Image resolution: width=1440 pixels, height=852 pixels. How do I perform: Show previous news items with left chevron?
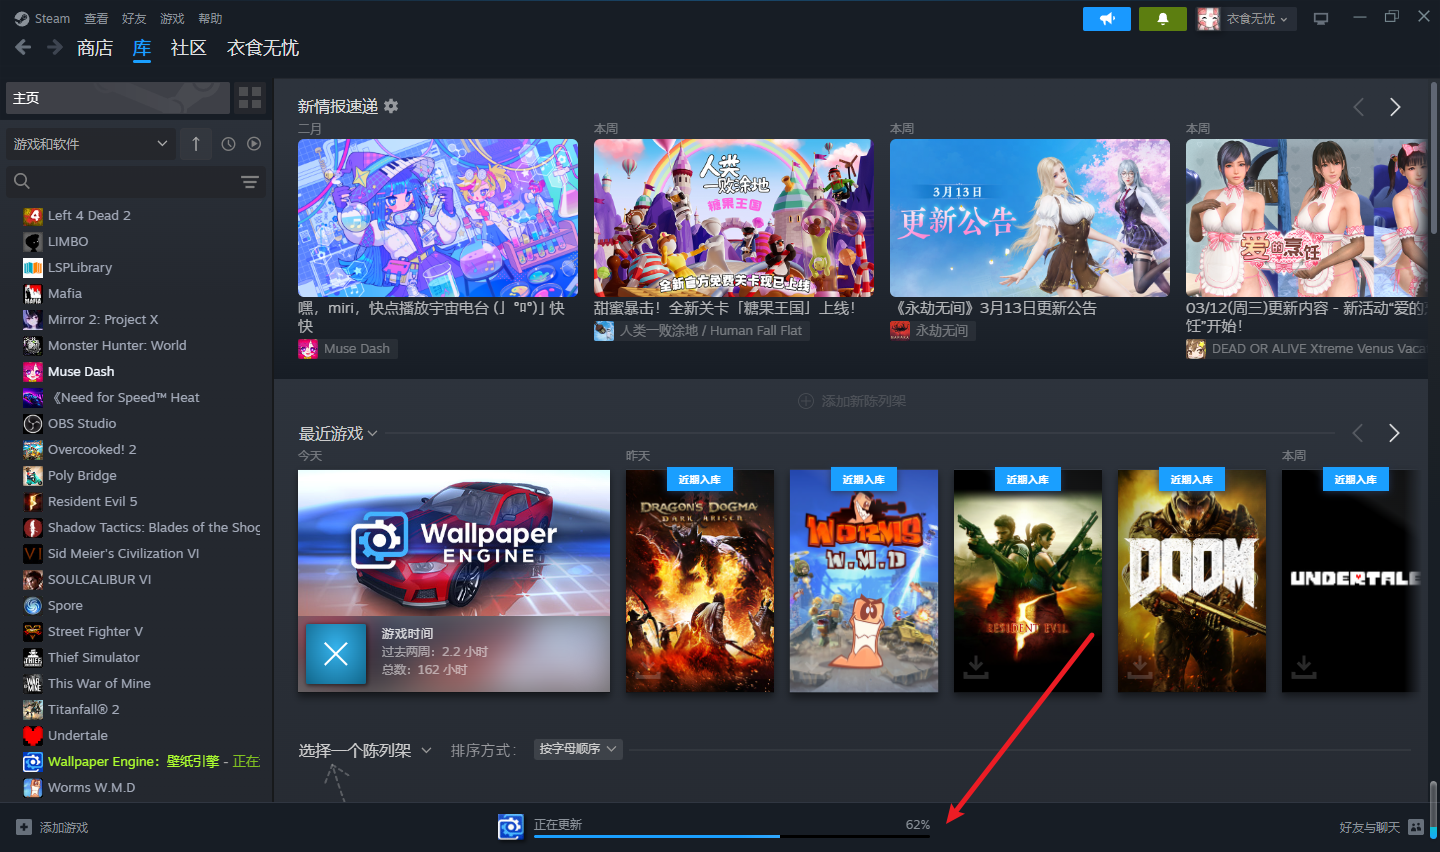(1358, 107)
